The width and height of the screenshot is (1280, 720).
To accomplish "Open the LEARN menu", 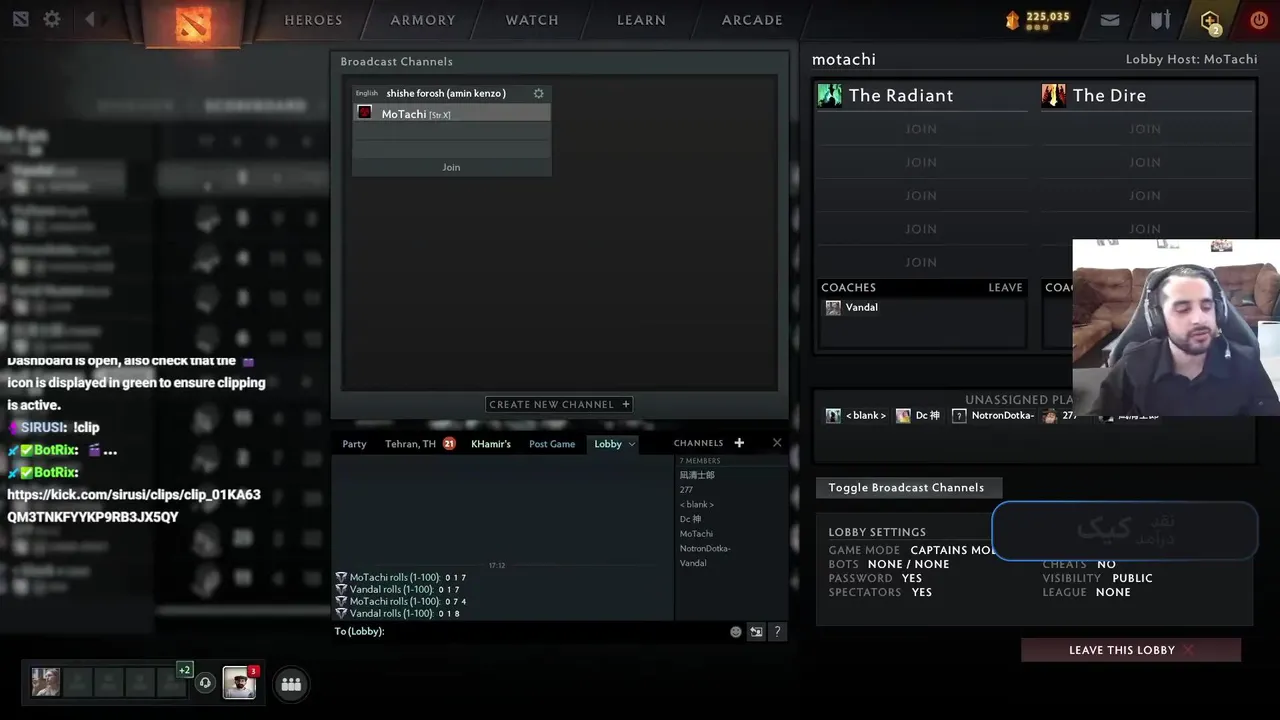I will (641, 20).
